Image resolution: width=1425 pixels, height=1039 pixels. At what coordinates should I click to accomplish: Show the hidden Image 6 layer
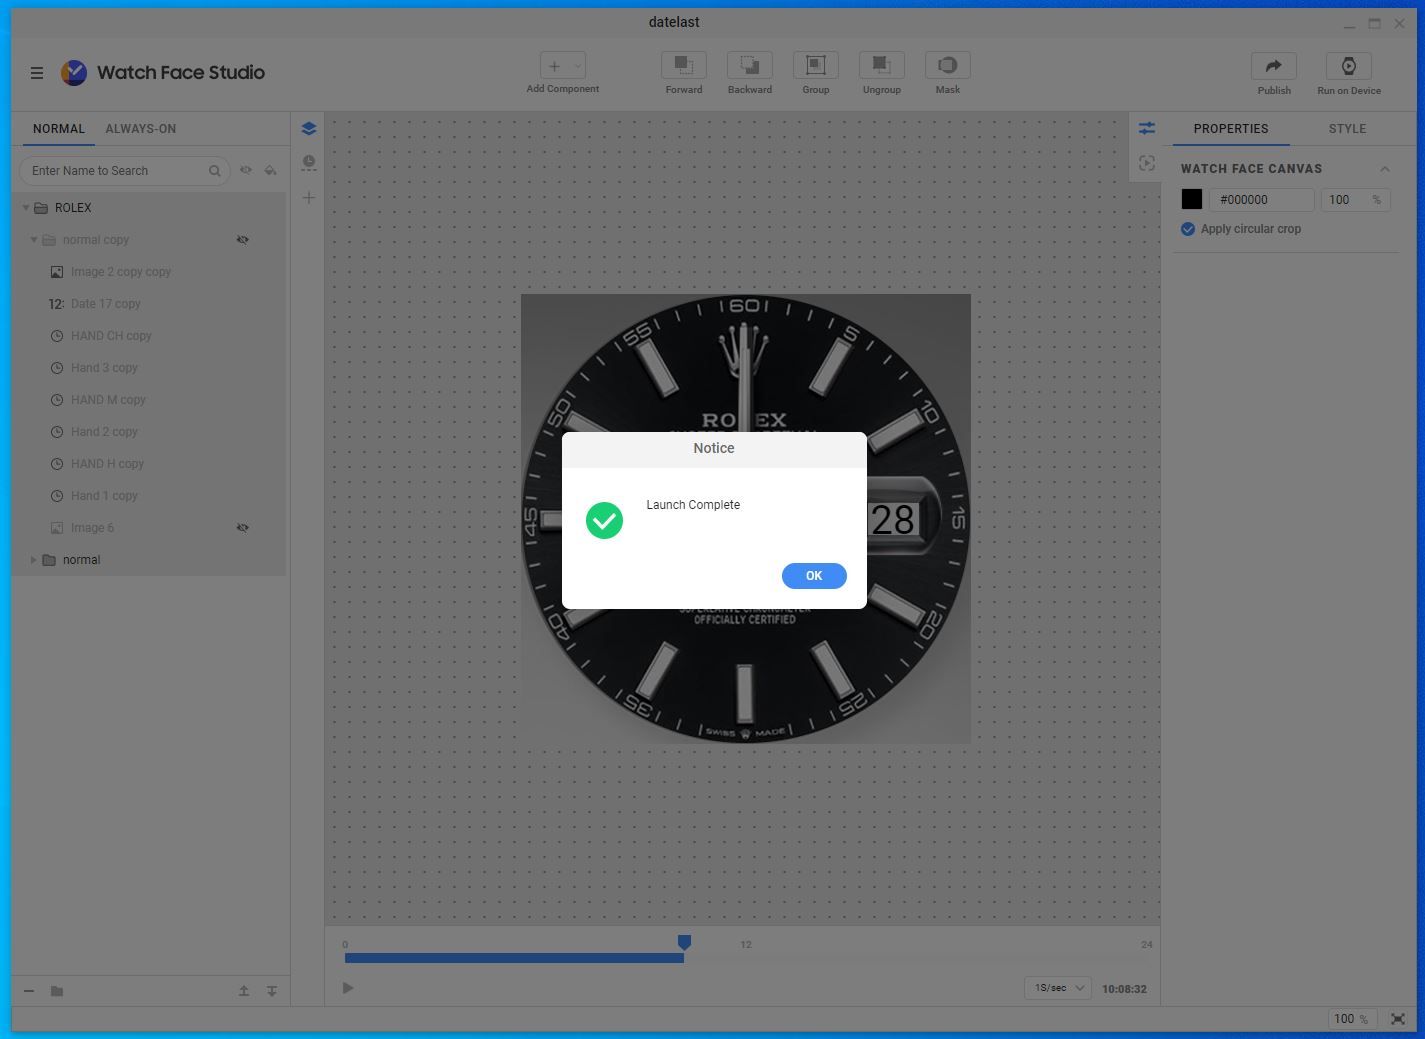pyautogui.click(x=243, y=528)
